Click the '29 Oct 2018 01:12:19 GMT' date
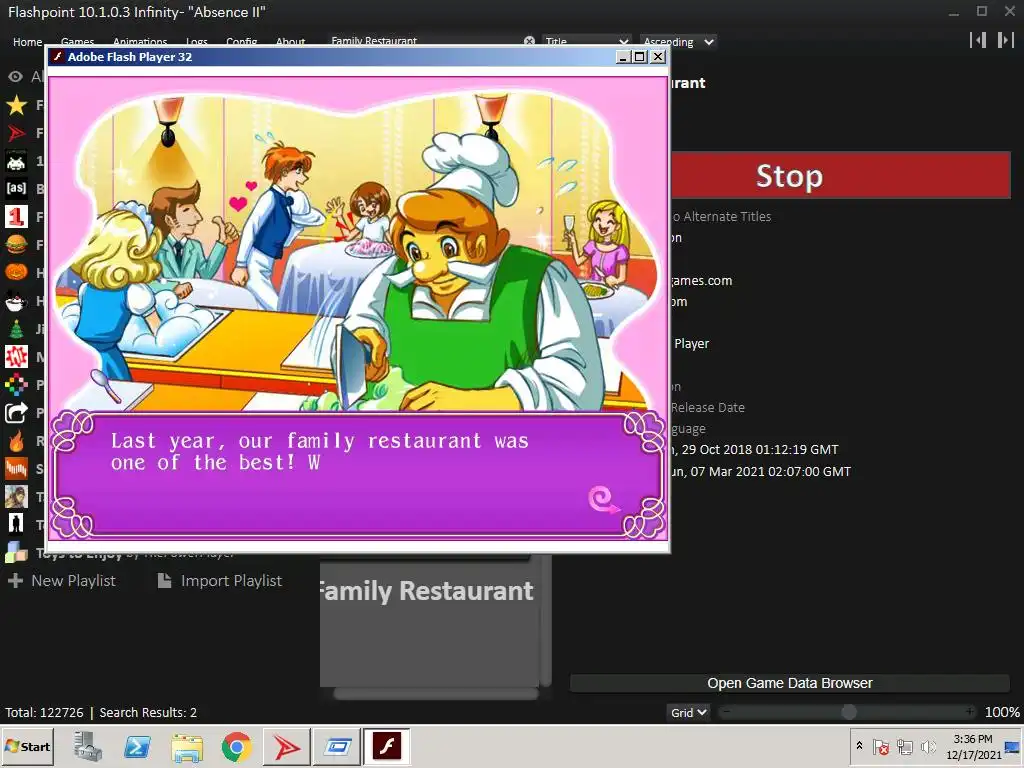The width and height of the screenshot is (1024, 768). click(760, 449)
